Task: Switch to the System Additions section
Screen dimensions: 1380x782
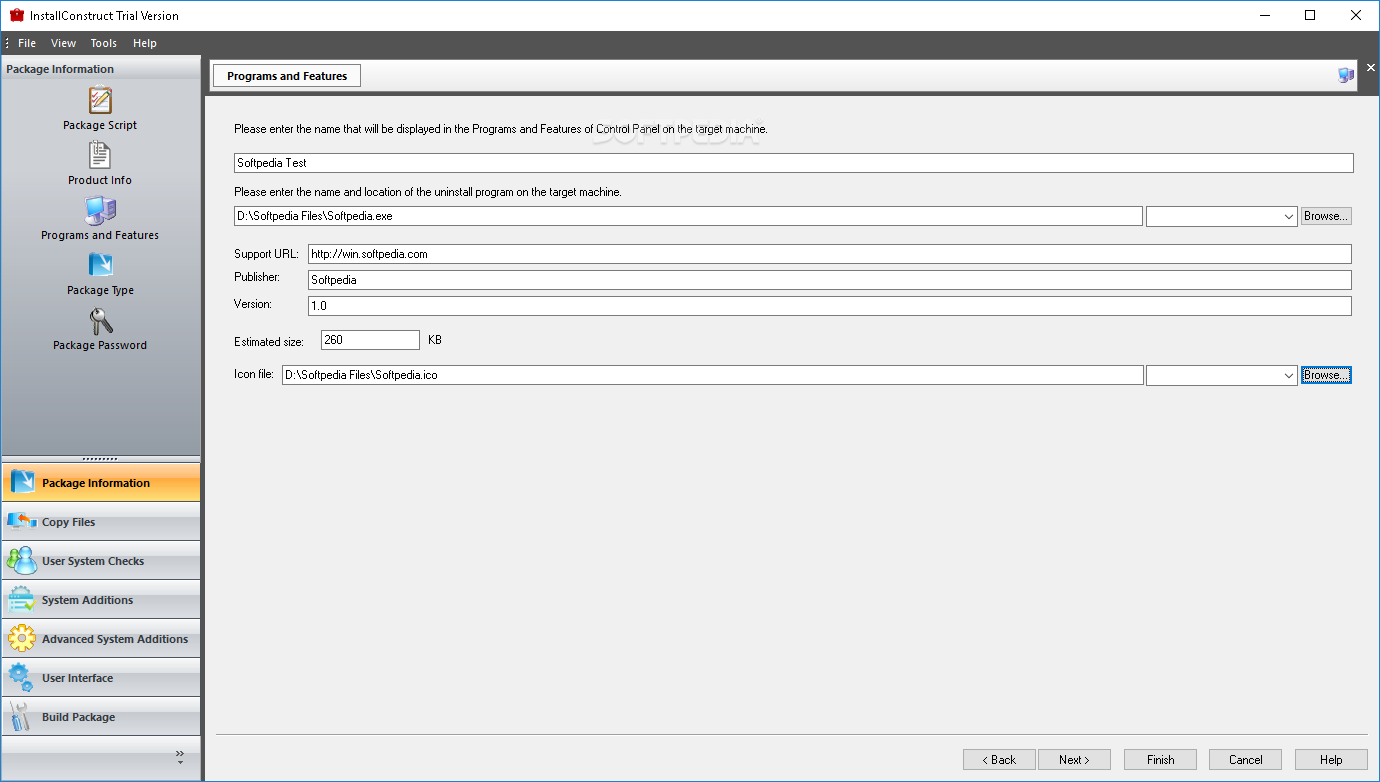Action: 100,600
